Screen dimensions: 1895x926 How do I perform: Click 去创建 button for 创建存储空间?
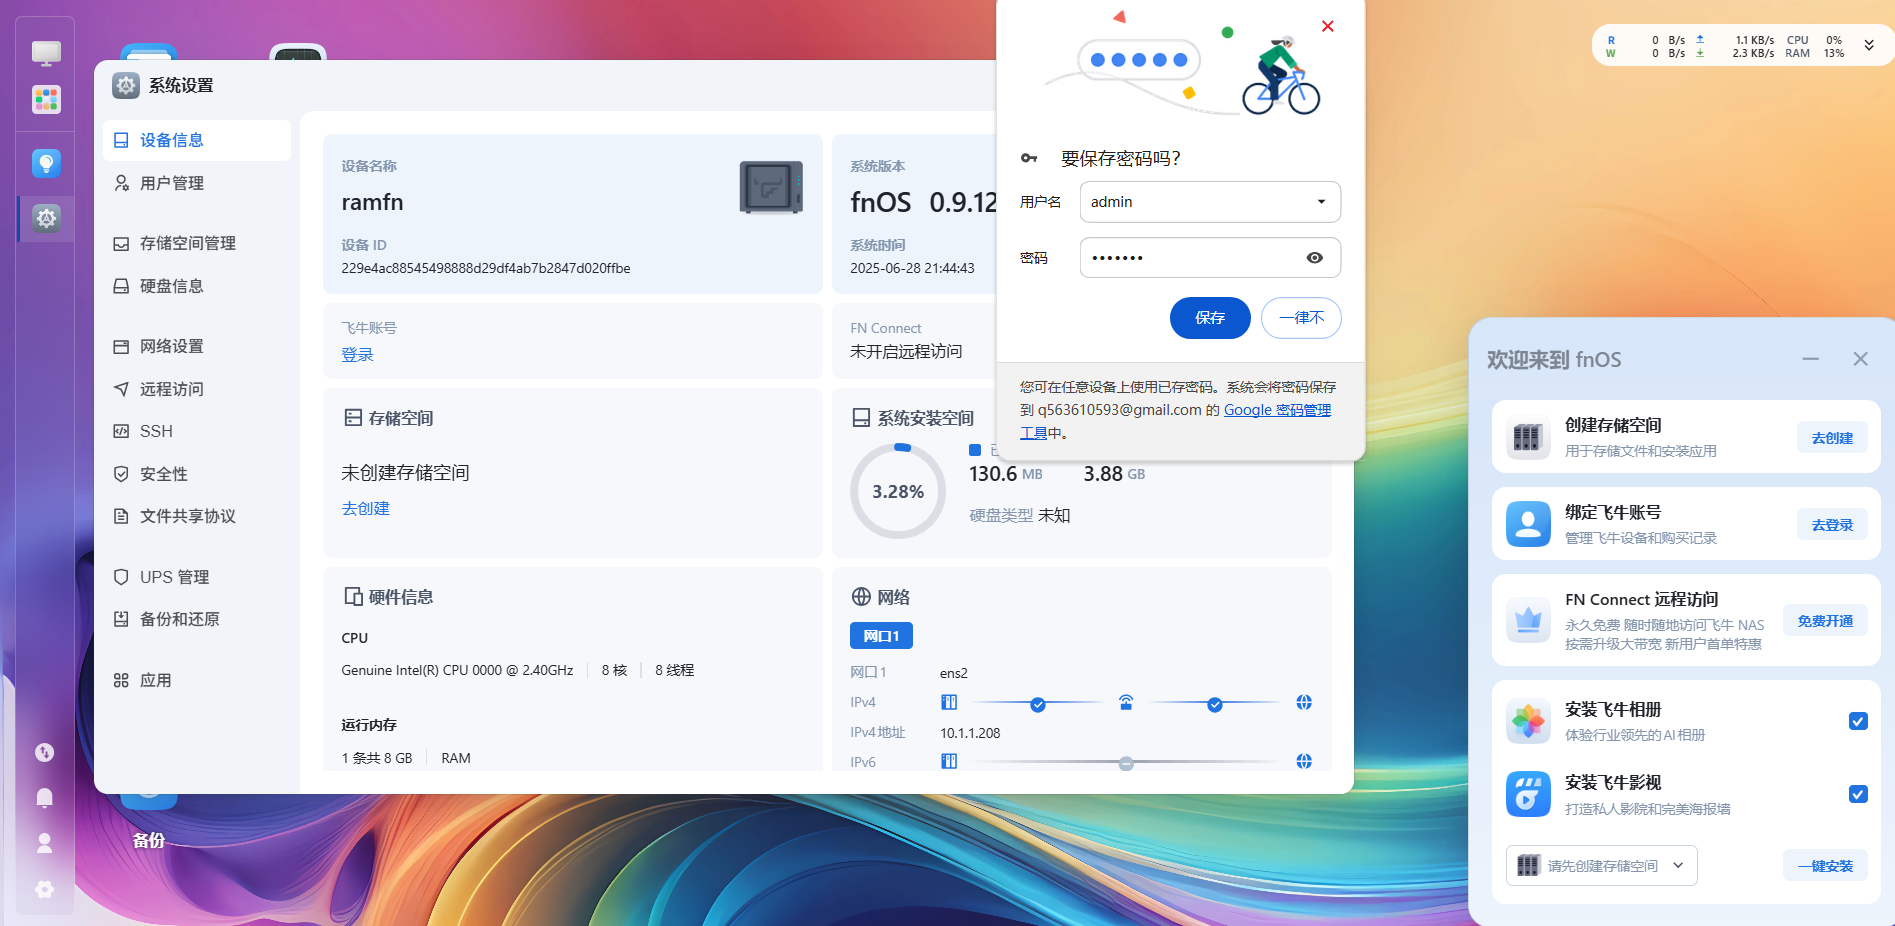coord(1832,438)
